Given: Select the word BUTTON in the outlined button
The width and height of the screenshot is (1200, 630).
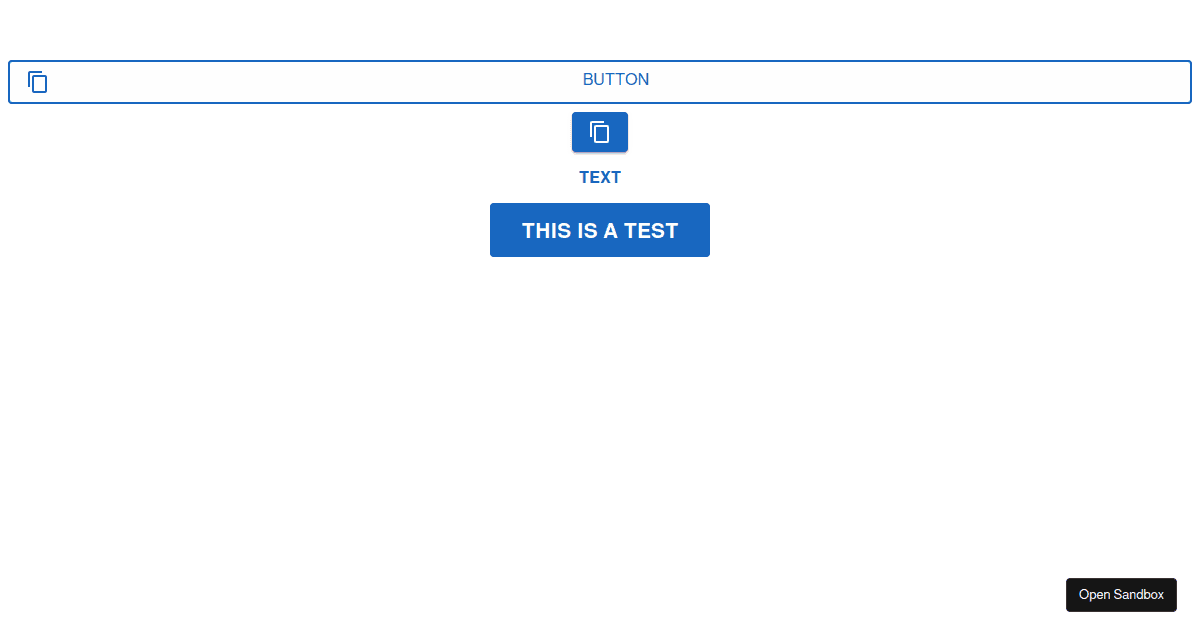Looking at the screenshot, I should 616,80.
